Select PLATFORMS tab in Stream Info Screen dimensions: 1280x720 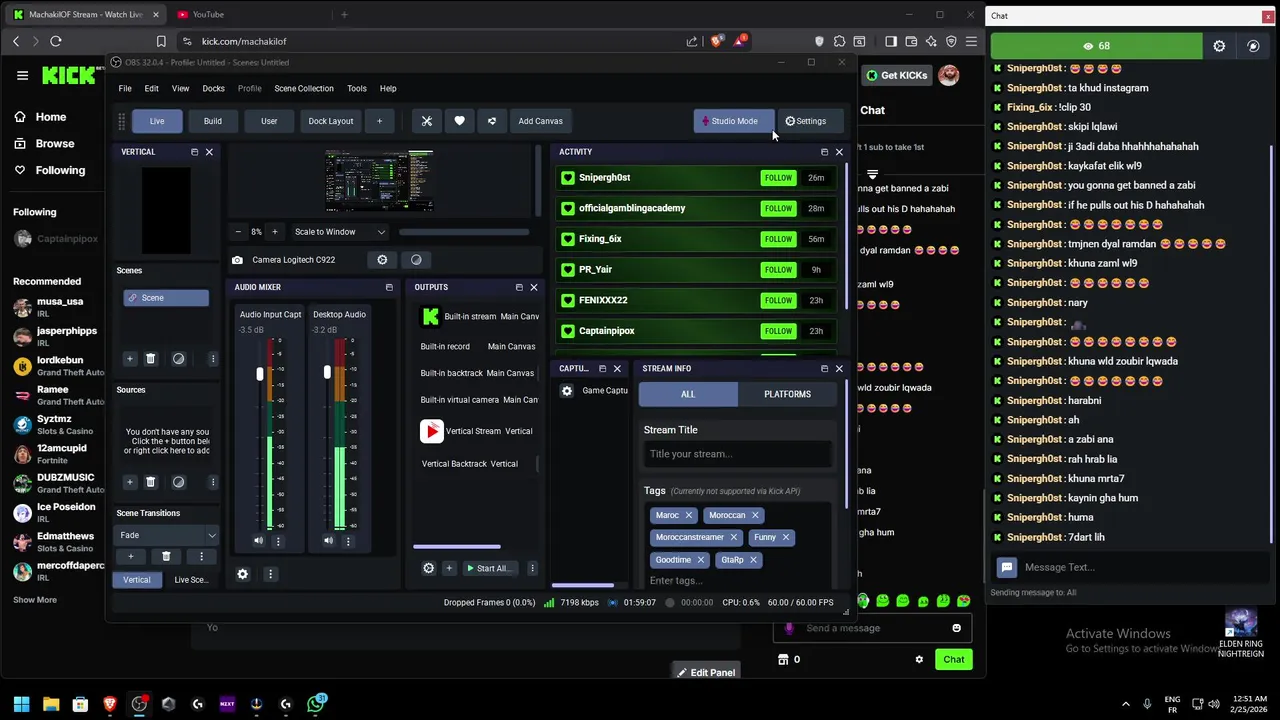787,394
